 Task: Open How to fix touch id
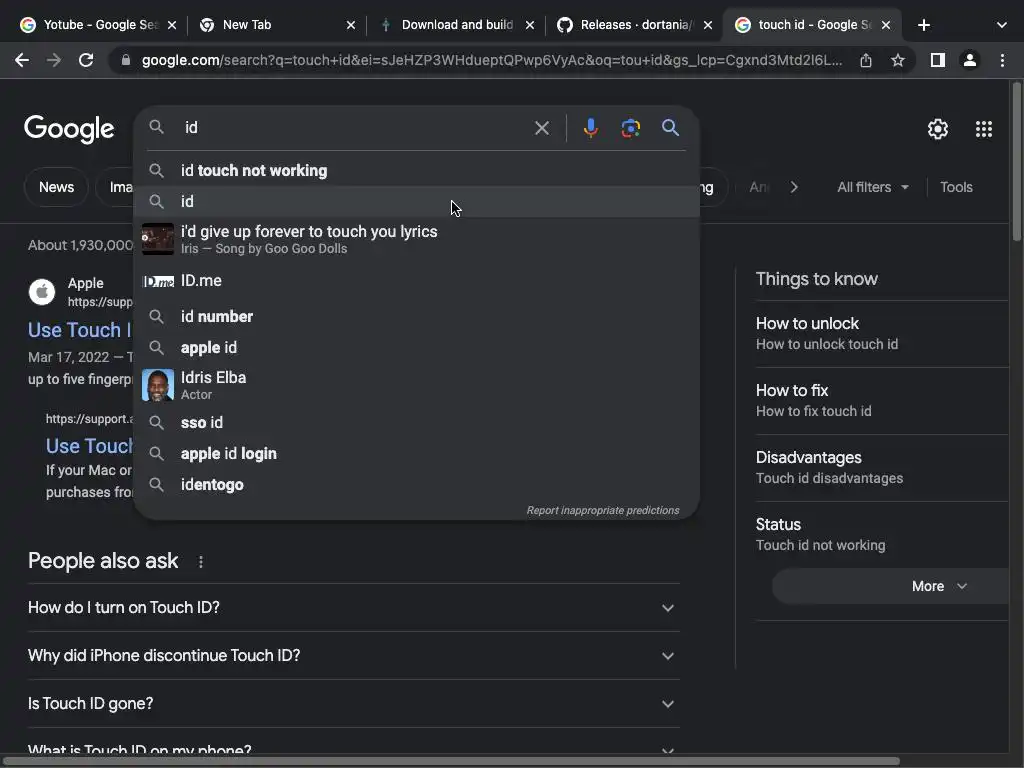point(882,400)
